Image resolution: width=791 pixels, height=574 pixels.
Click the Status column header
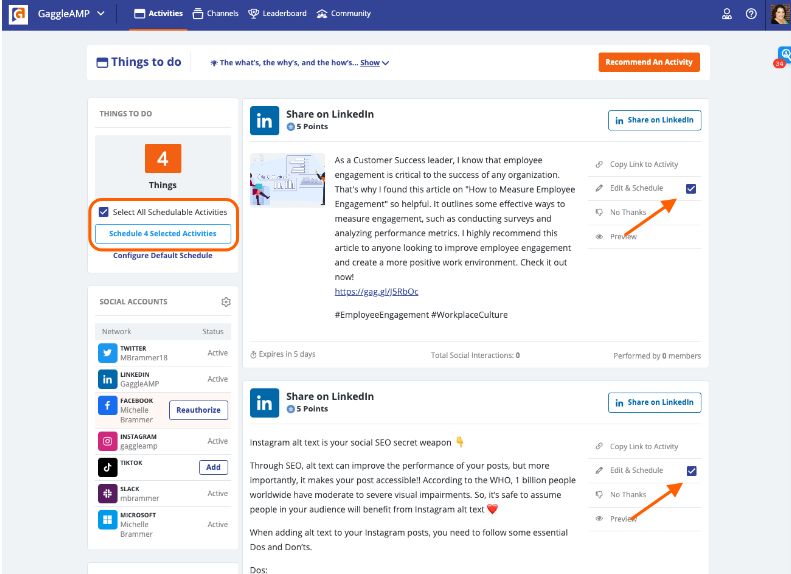(213, 331)
